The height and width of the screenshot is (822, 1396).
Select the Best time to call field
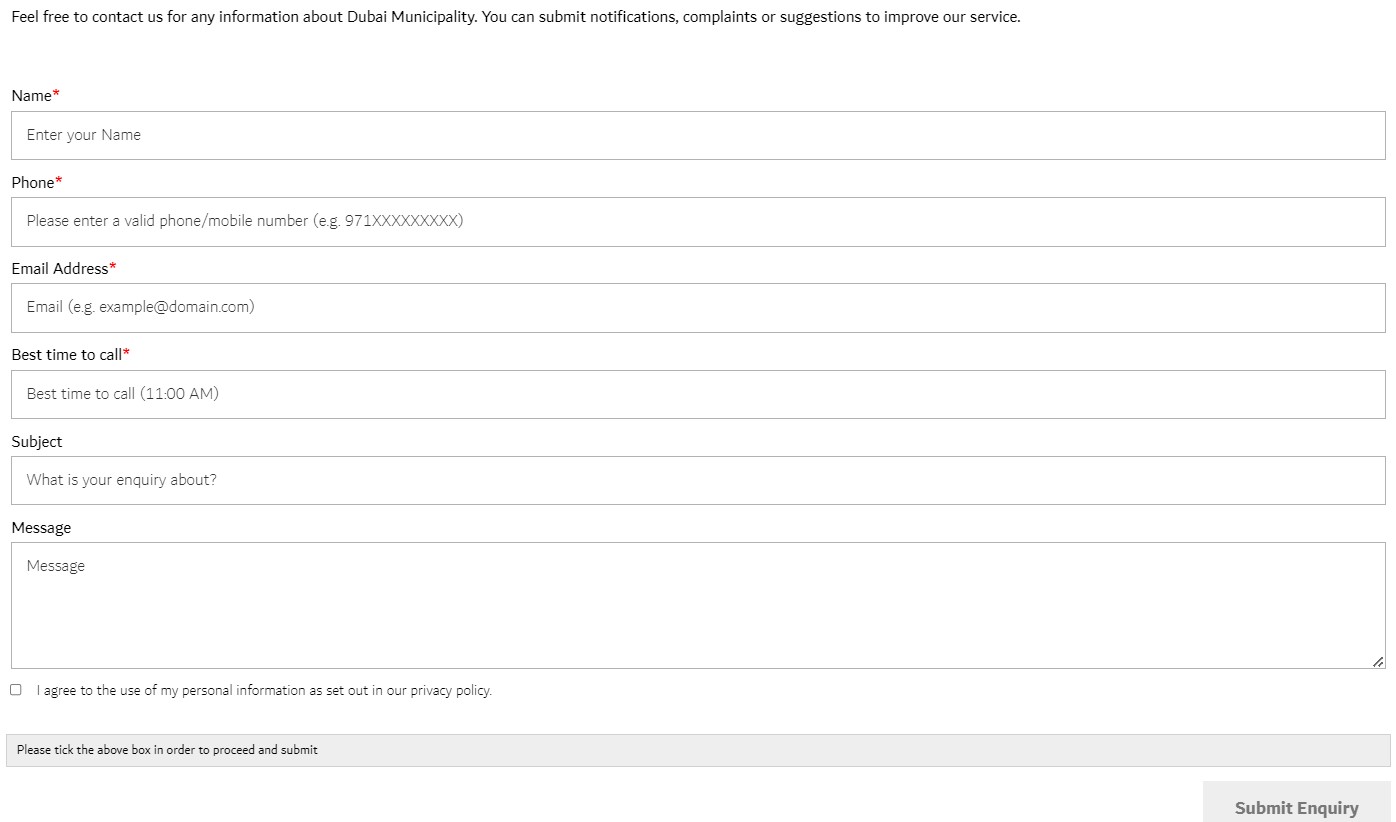click(698, 394)
